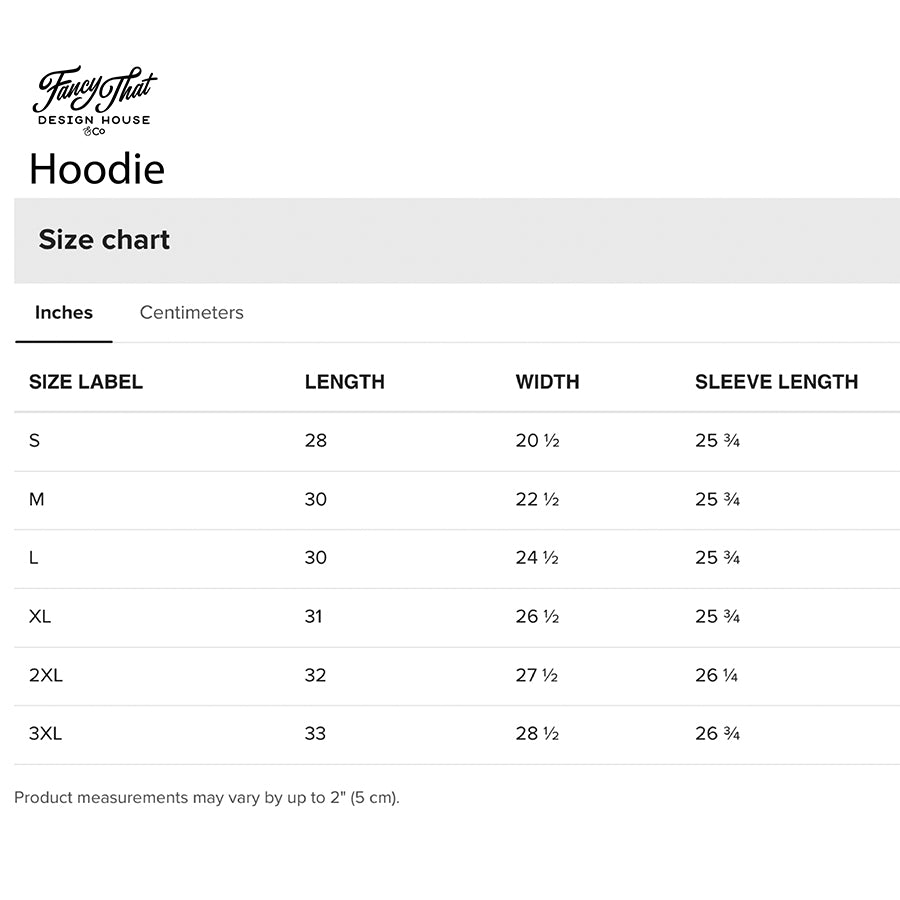Click the SIZE LABEL column header

86,382
